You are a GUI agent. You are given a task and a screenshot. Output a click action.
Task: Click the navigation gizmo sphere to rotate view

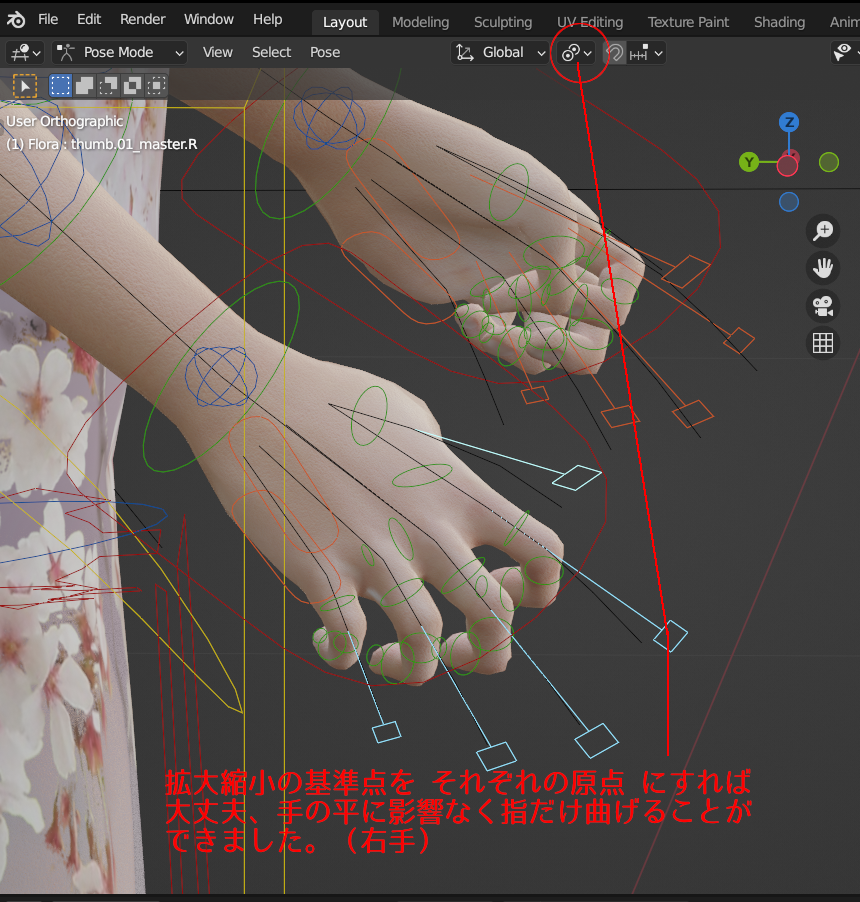point(789,162)
